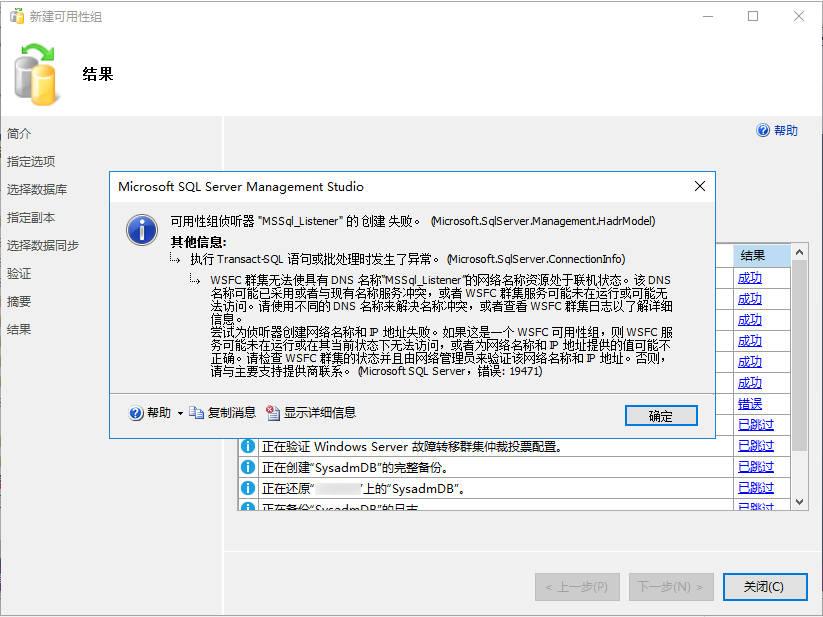This screenshot has width=823, height=617.
Task: Click the 关闭(C) button in the wizard
Action: (x=765, y=587)
